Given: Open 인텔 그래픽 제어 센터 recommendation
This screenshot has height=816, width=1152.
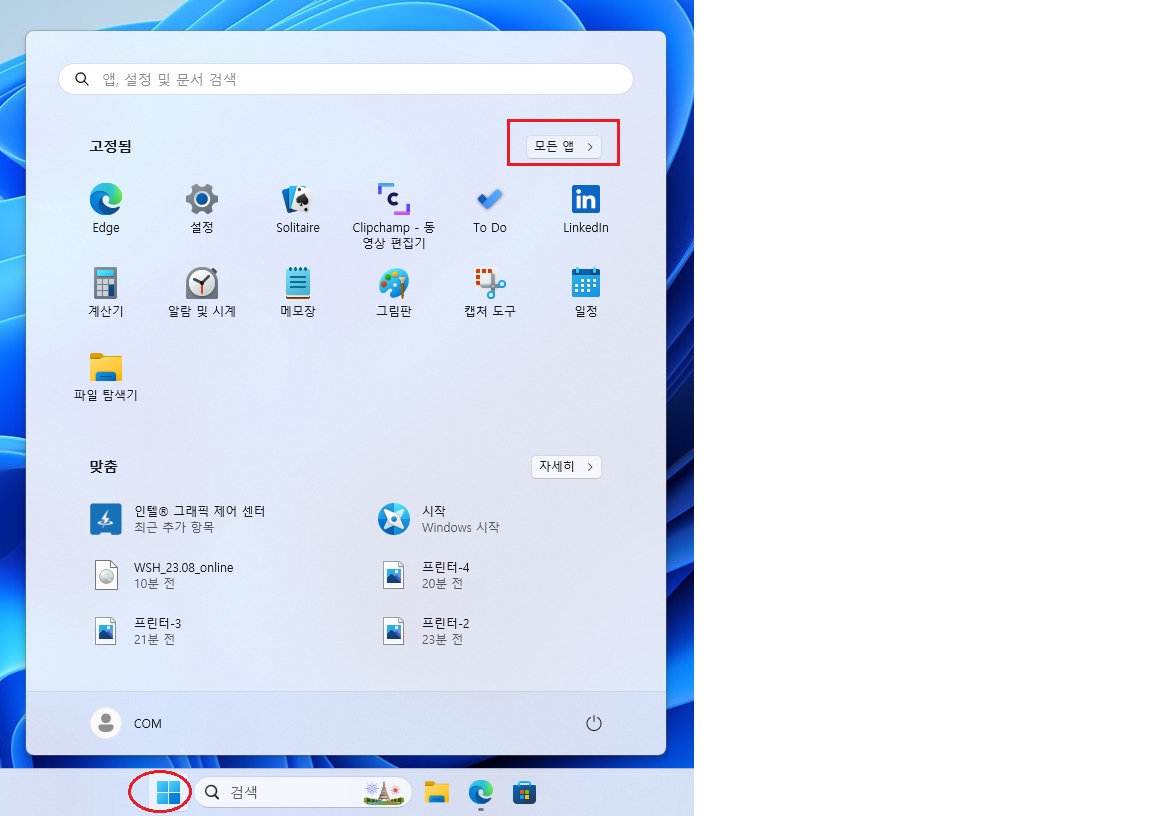Looking at the screenshot, I should [198, 518].
